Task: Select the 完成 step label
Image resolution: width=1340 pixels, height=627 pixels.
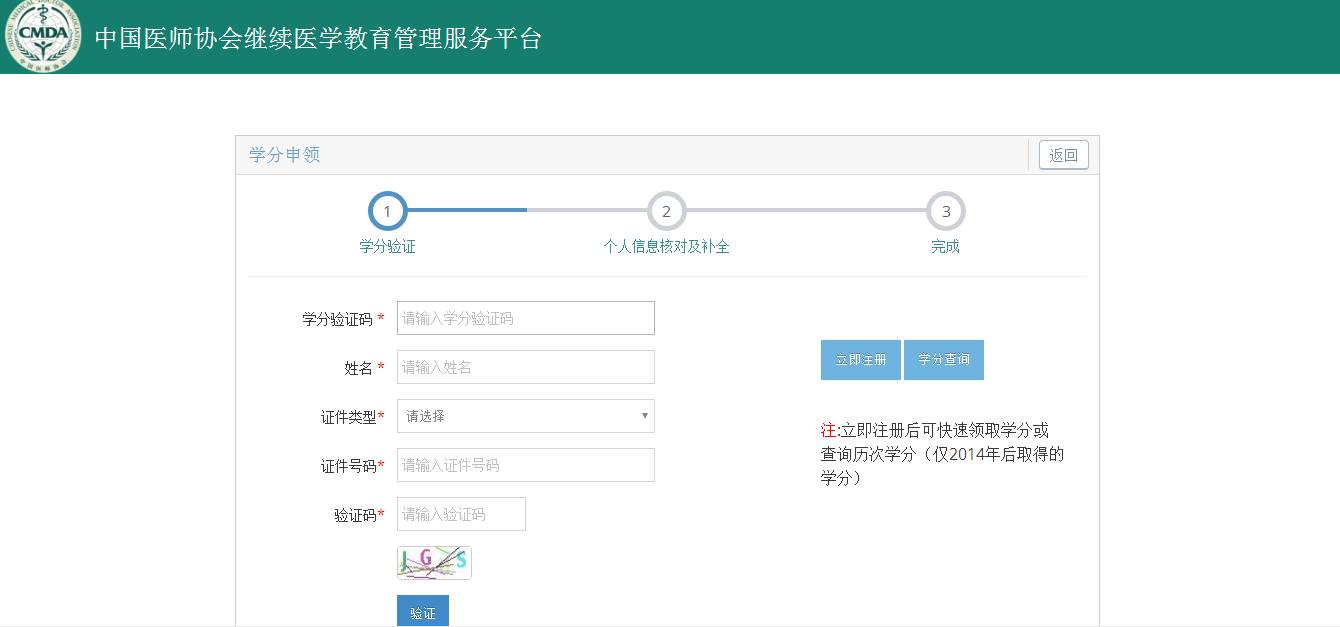Action: click(945, 247)
